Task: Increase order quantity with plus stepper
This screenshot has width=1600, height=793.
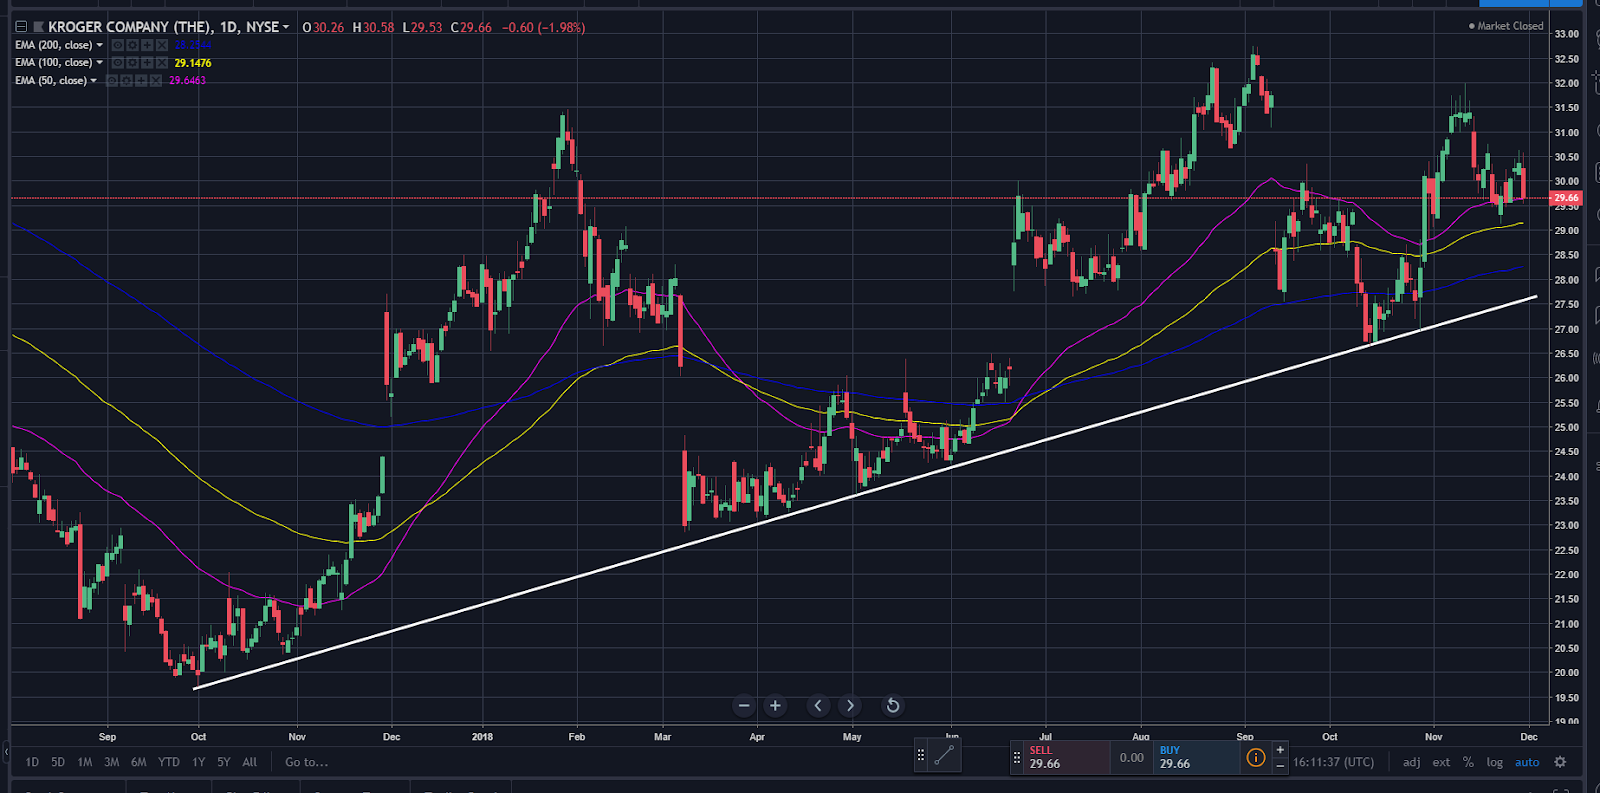Action: (x=1280, y=749)
